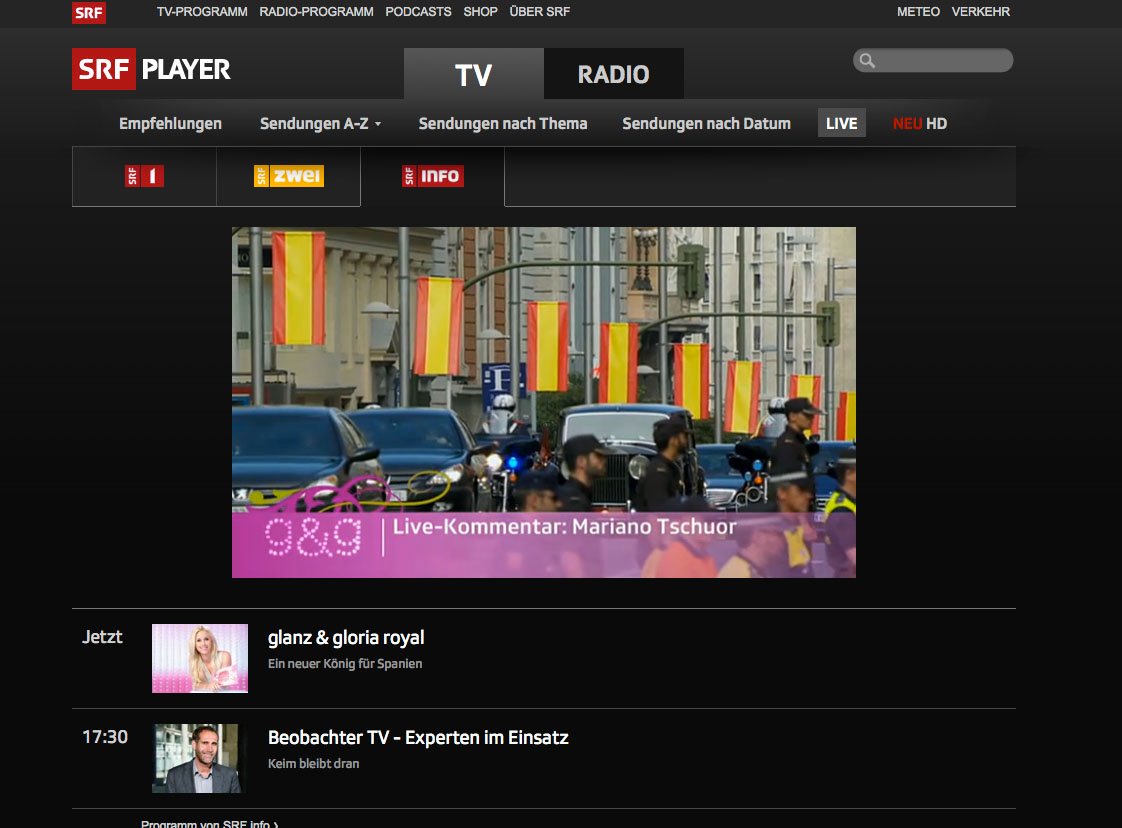This screenshot has width=1122, height=828.
Task: Open 'Programm von SRF info' link
Action: pos(210,824)
